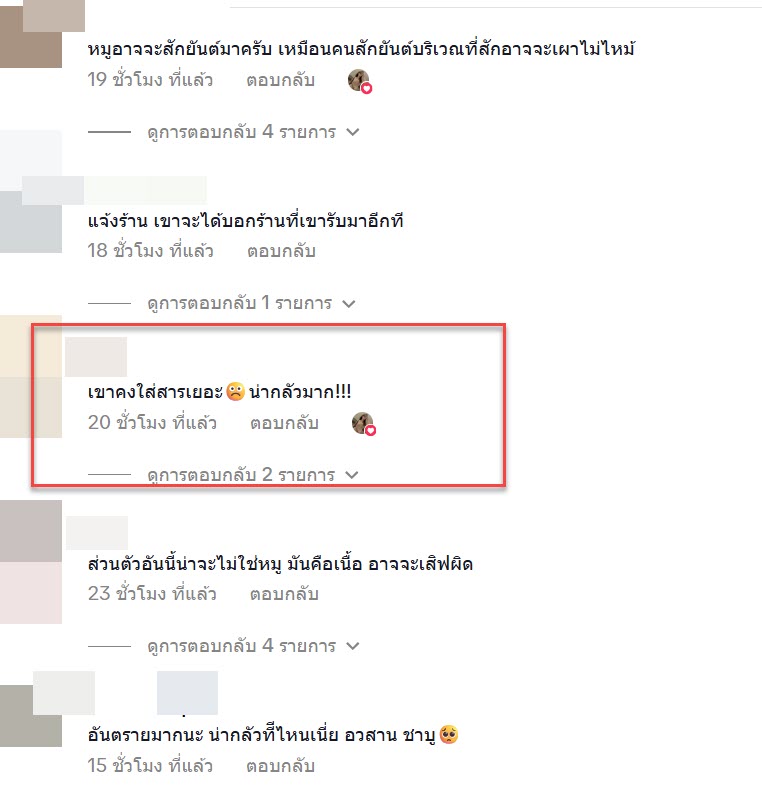Open avatar of the 23-hour-old commenter
Image resolution: width=762 pixels, height=801 pixels.
click(x=31, y=561)
